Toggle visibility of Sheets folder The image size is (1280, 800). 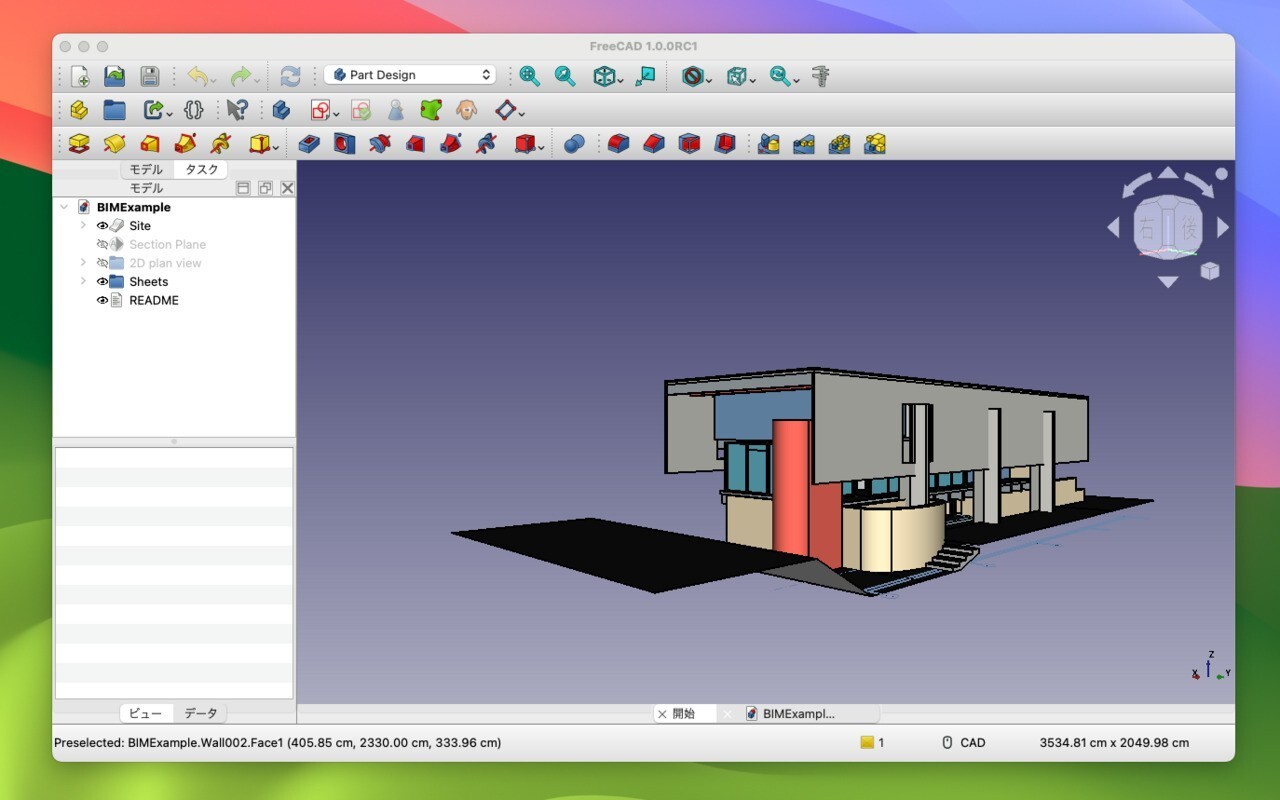click(102, 282)
